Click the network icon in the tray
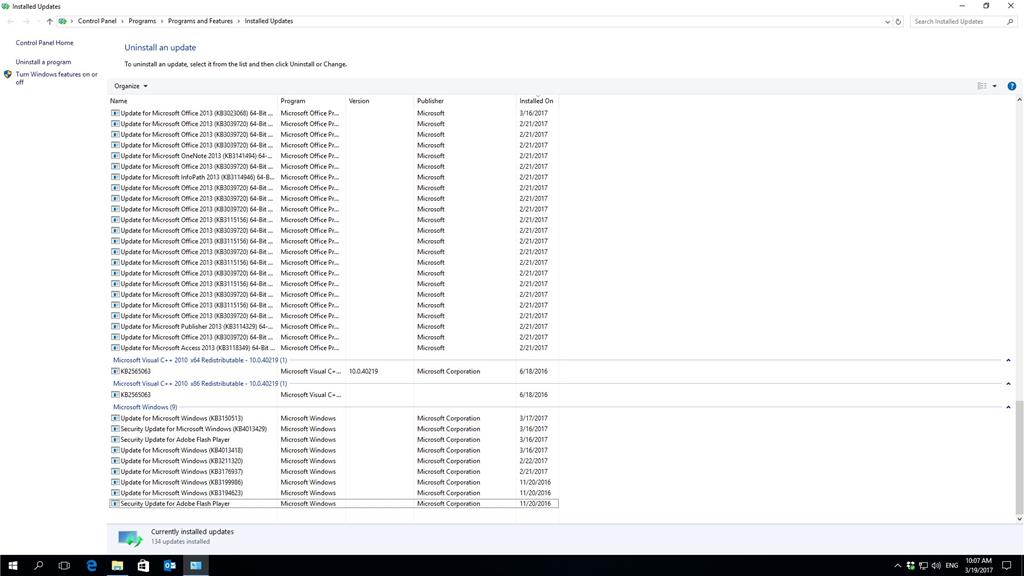1024x576 pixels. [923, 566]
